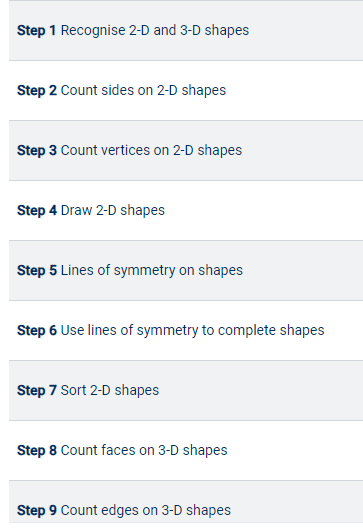The image size is (363, 532).
Task: Select Step 6 Use lines of symmetry row
Action: coord(186,330)
